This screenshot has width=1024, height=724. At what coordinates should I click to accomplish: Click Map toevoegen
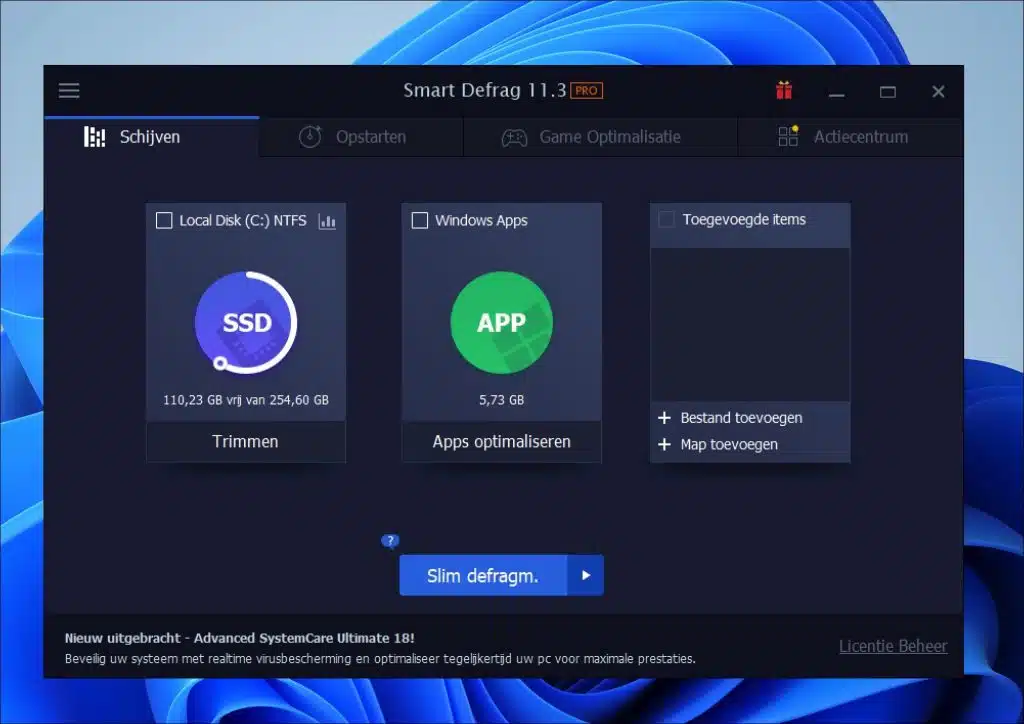tap(729, 445)
